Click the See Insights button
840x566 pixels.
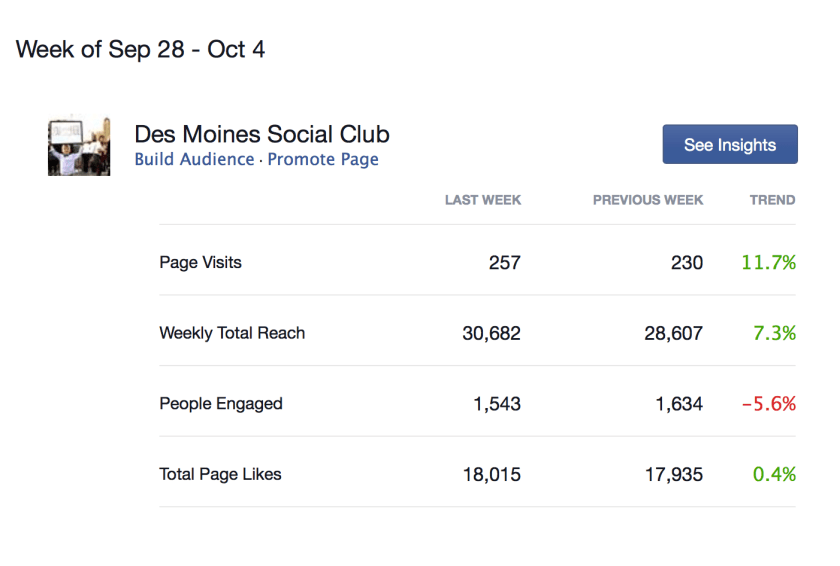tap(730, 145)
